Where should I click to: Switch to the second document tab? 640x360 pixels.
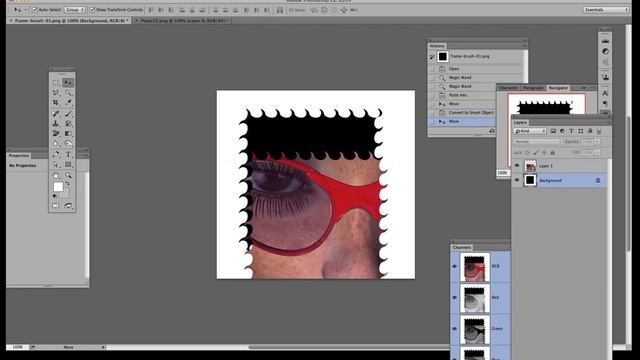coord(182,20)
